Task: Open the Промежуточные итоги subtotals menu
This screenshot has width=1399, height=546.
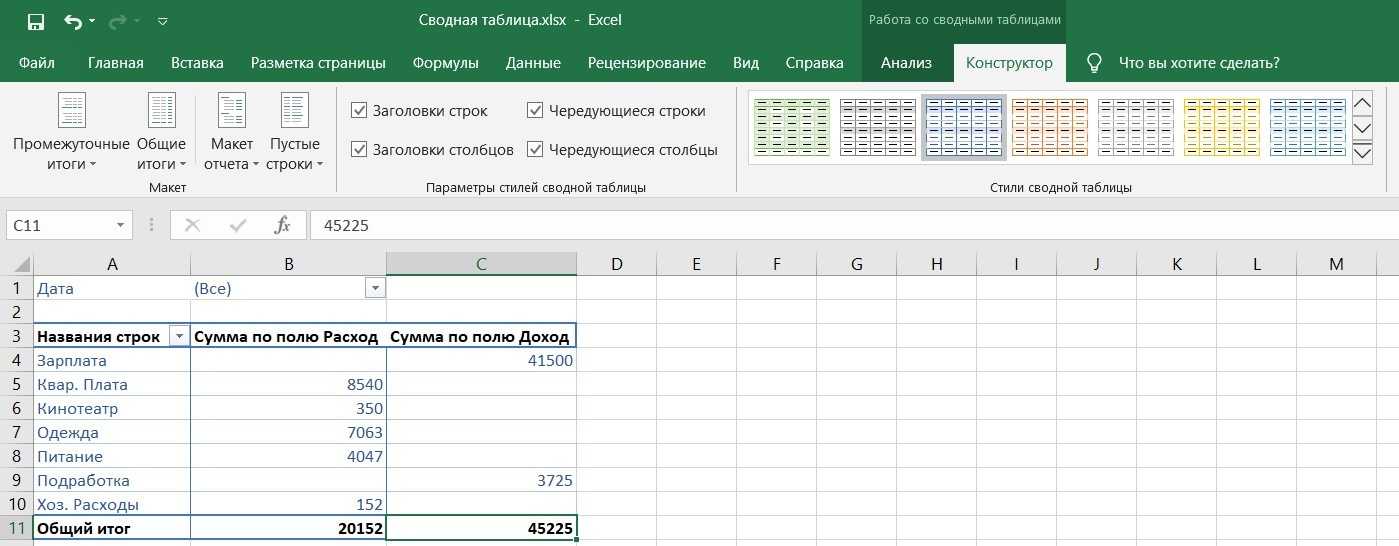Action: 71,131
